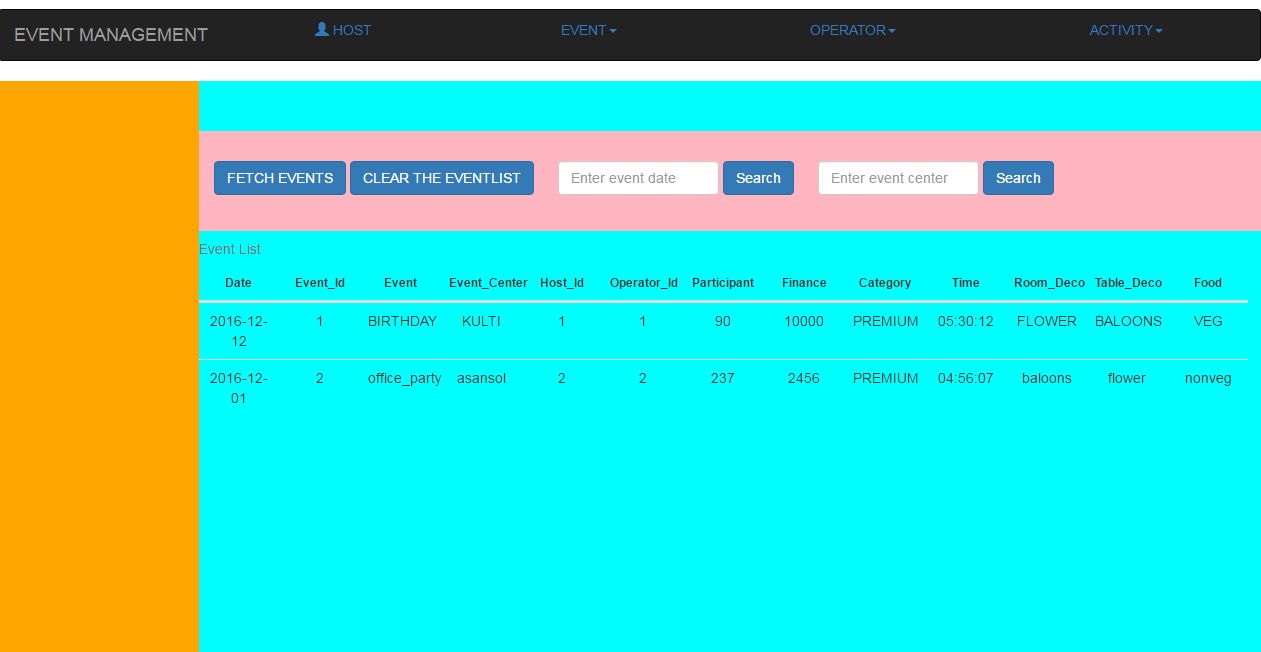Select the Room_Deco column header
The image size is (1261, 652).
pos(1049,283)
